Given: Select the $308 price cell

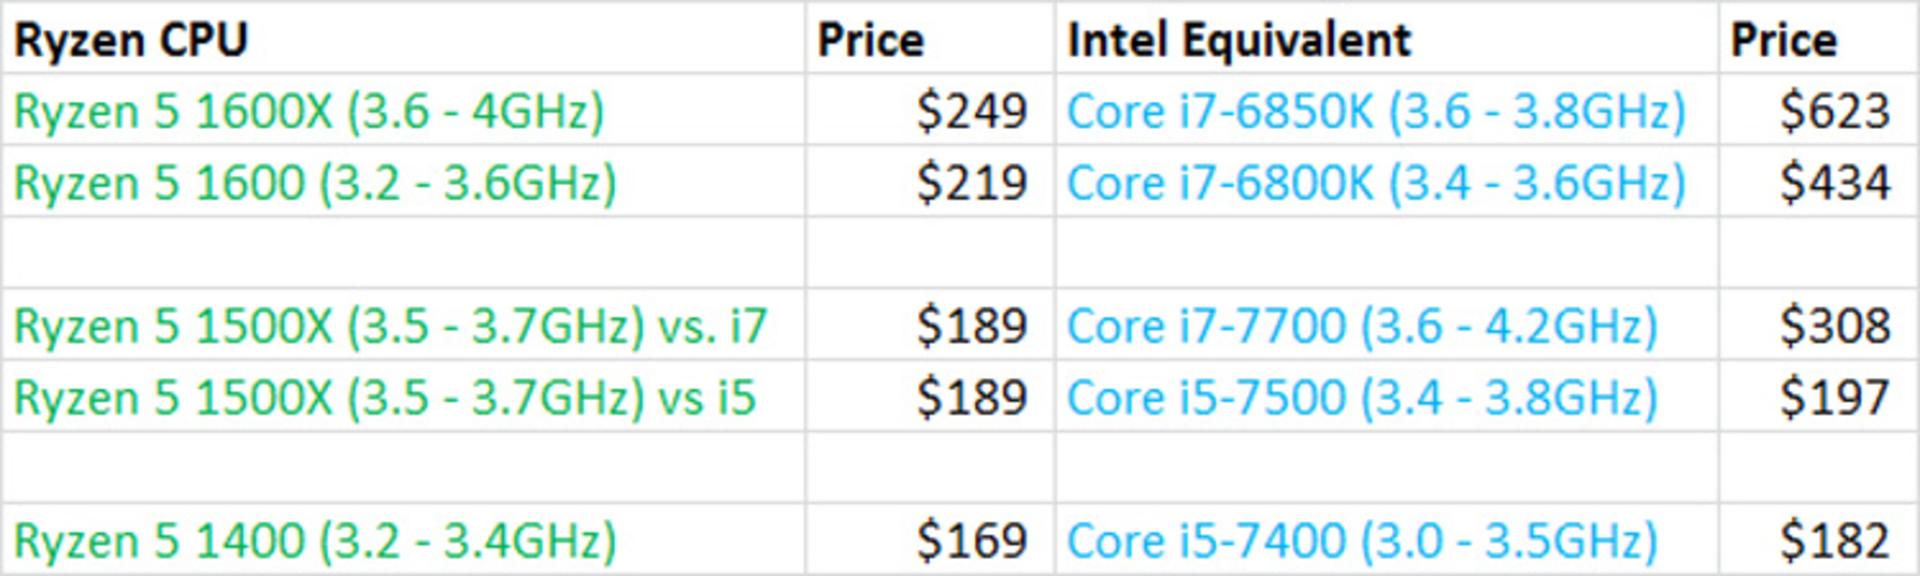Looking at the screenshot, I should pyautogui.click(x=1818, y=325).
